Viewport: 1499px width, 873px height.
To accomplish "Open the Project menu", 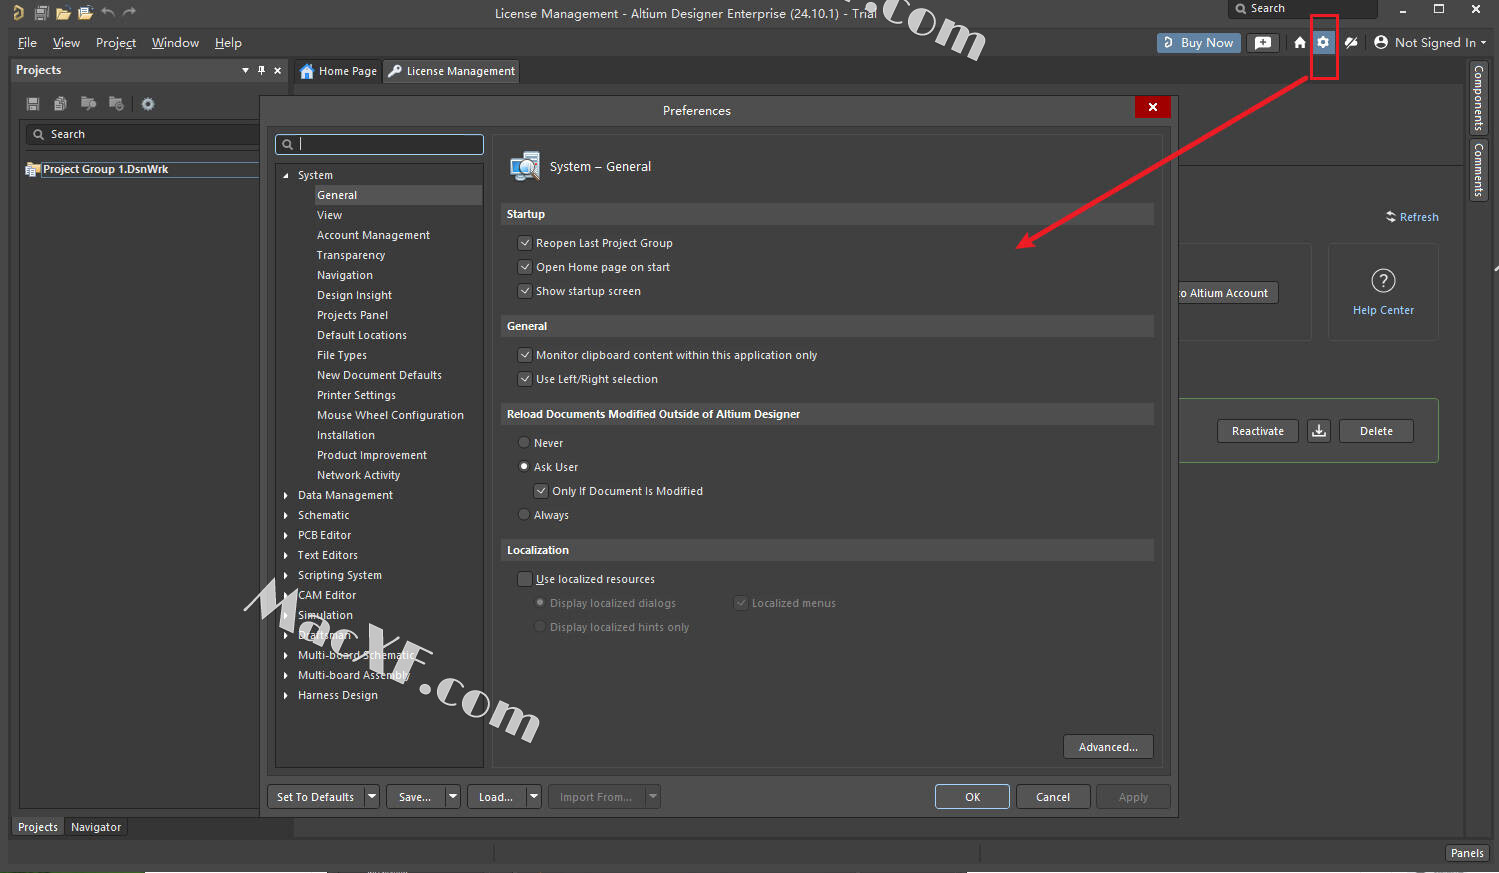I will coord(116,43).
